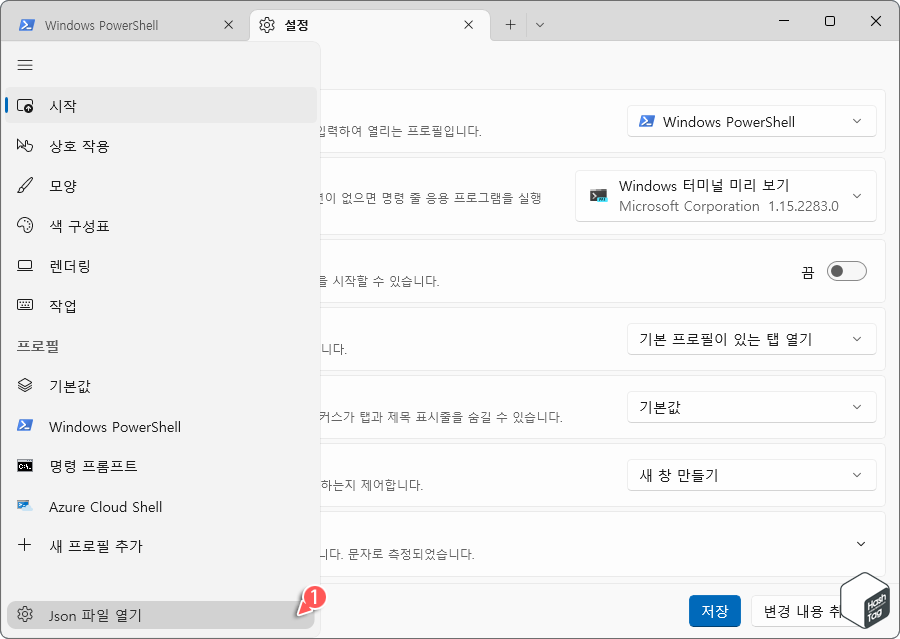Image resolution: width=900 pixels, height=639 pixels.
Task: Switch to the Windows PowerShell tab
Action: [x=126, y=25]
